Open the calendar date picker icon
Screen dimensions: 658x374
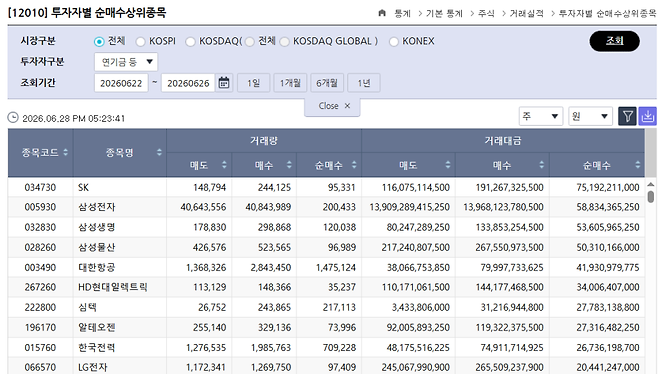(x=224, y=83)
